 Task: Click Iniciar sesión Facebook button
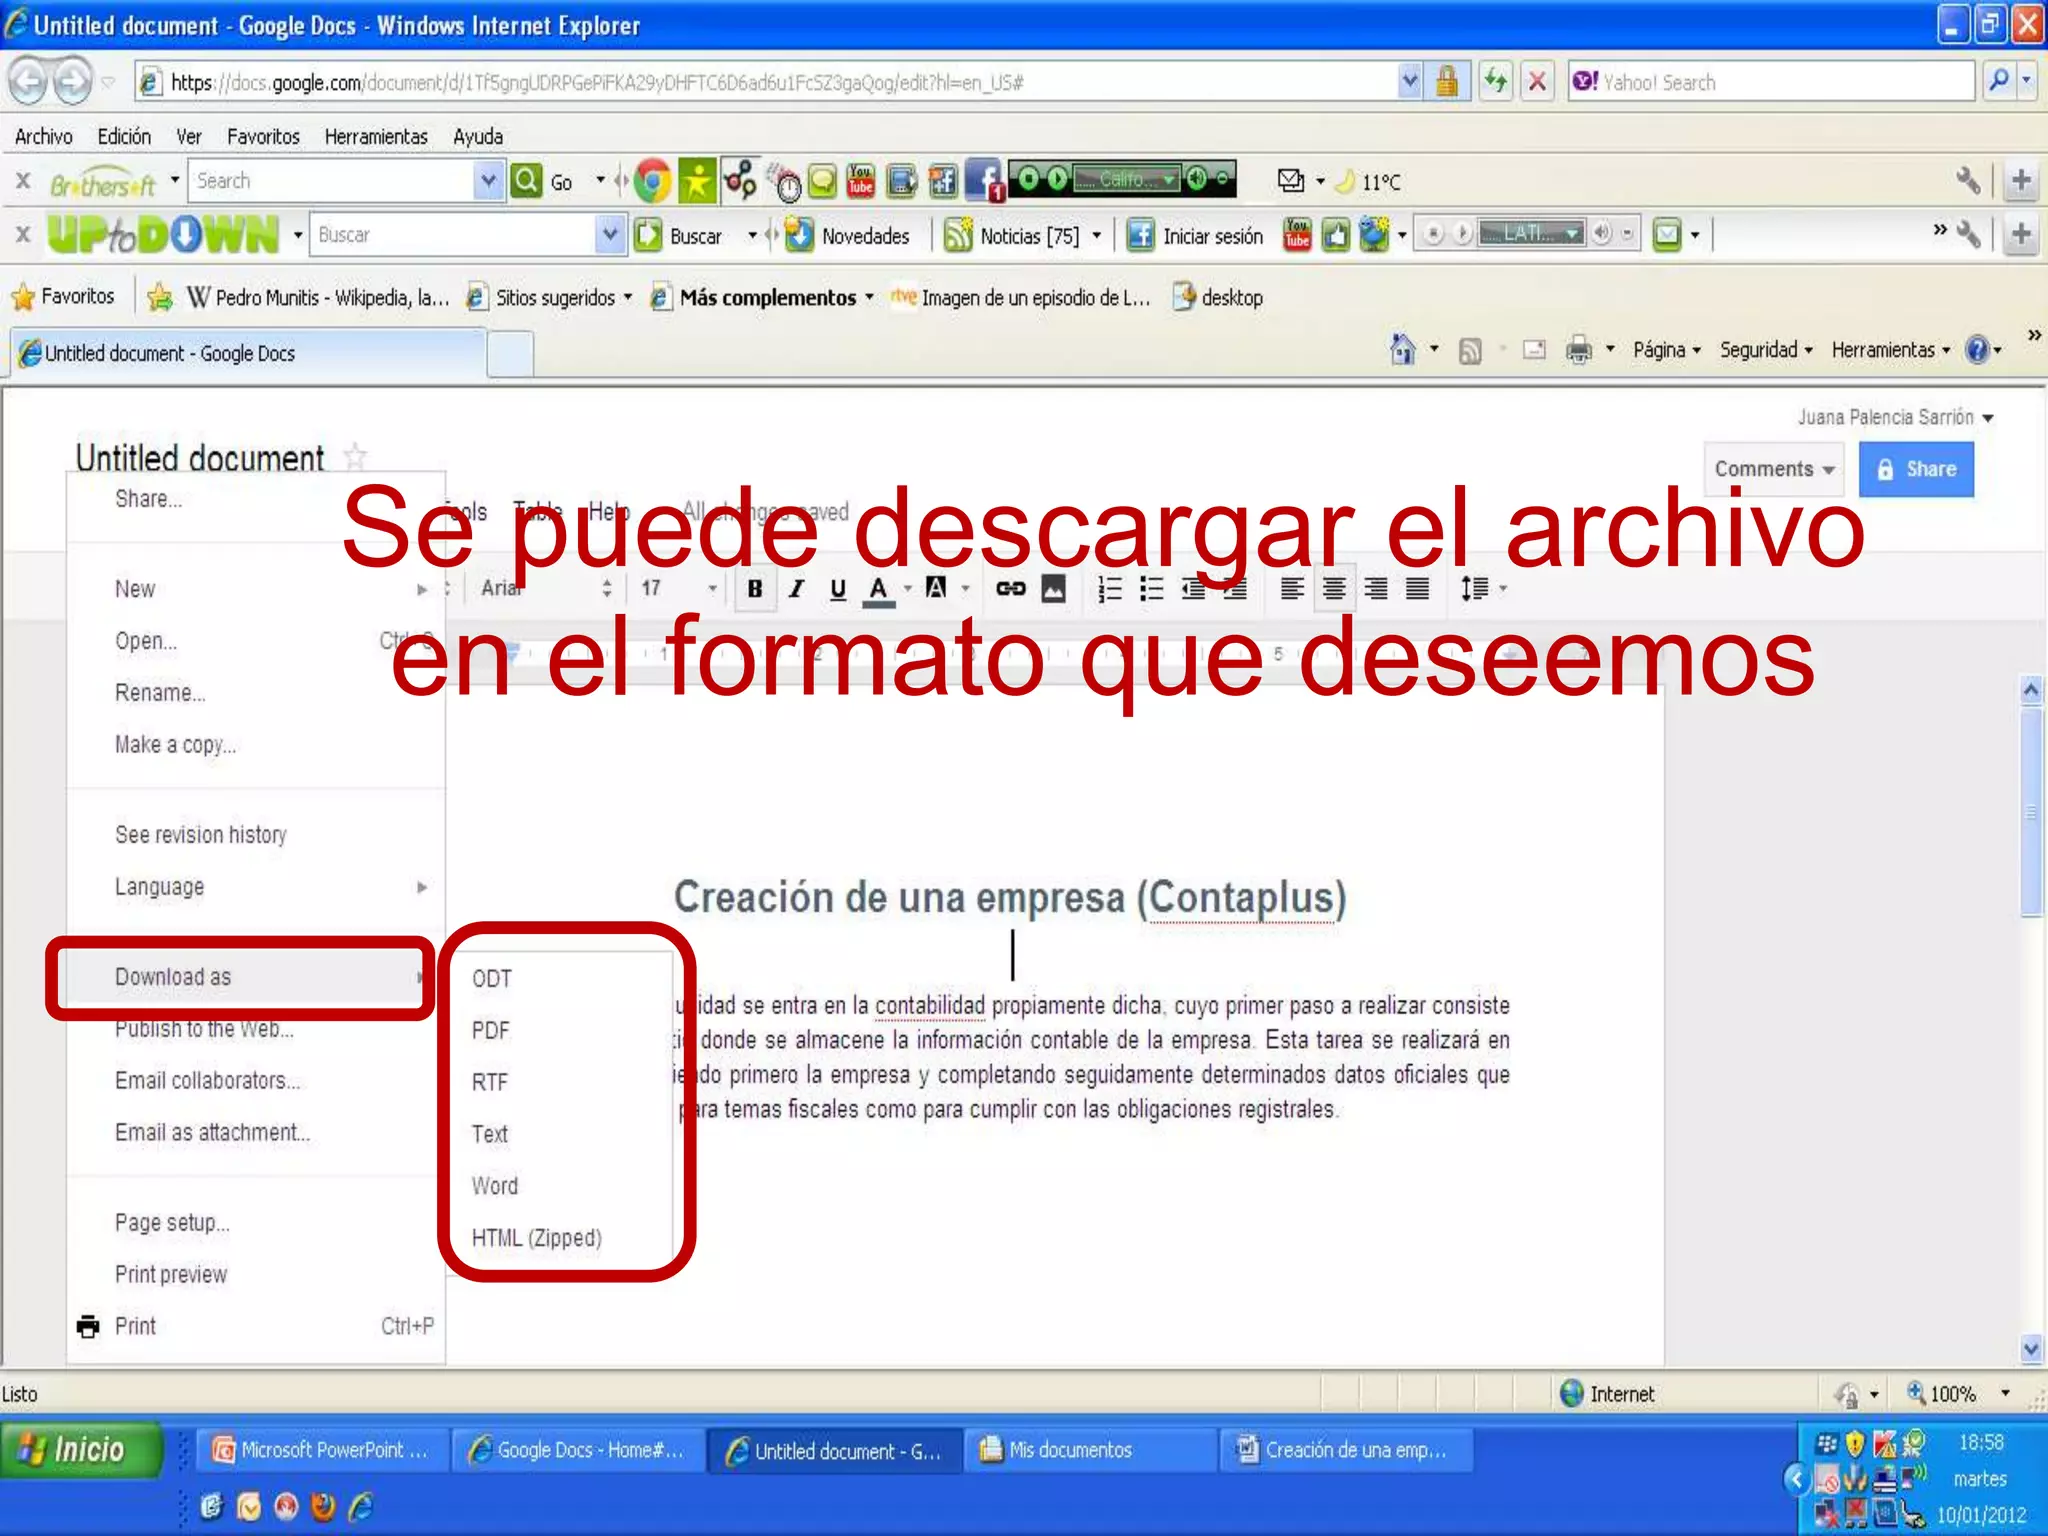pos(1194,236)
